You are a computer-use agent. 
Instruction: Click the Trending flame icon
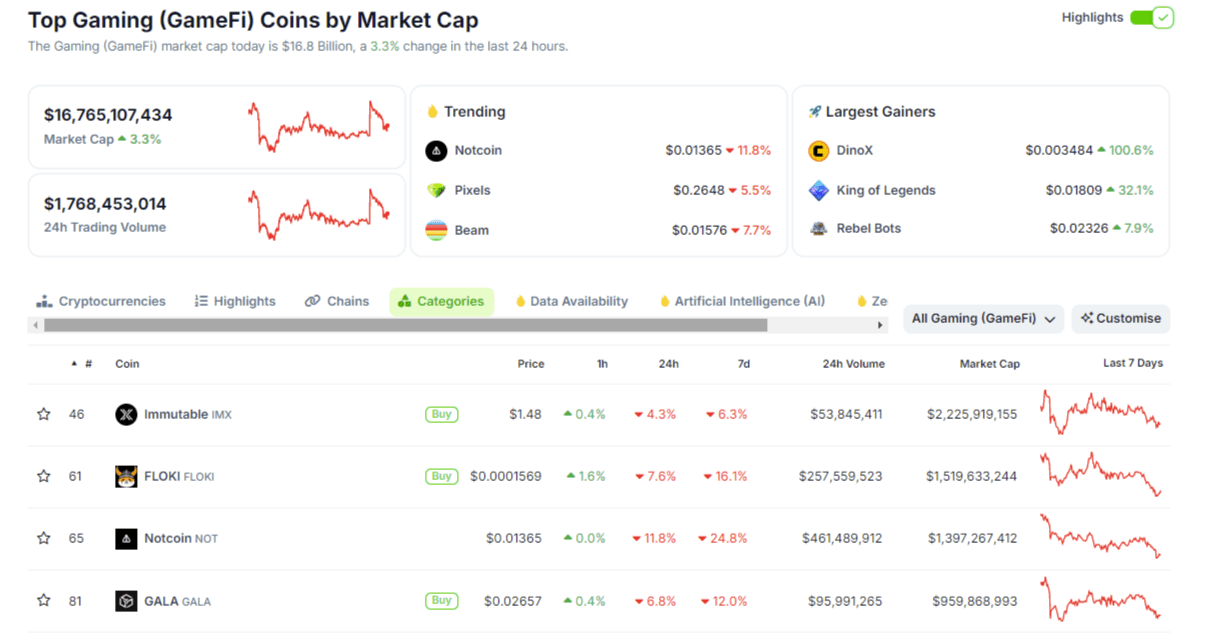432,111
